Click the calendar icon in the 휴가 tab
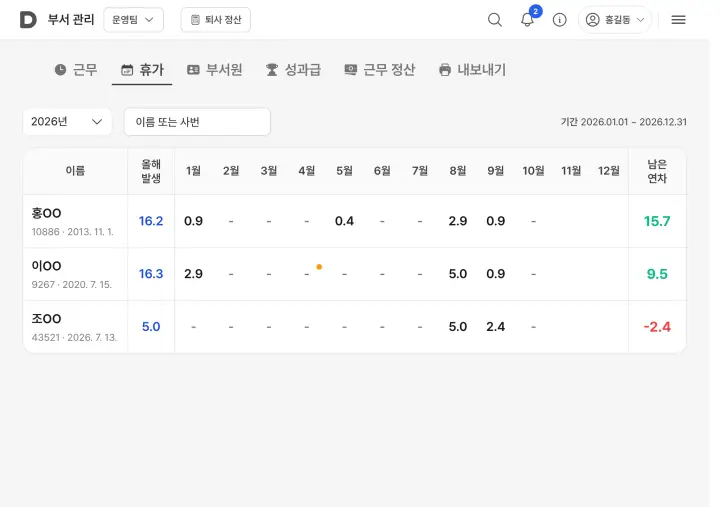 pyautogui.click(x=127, y=70)
